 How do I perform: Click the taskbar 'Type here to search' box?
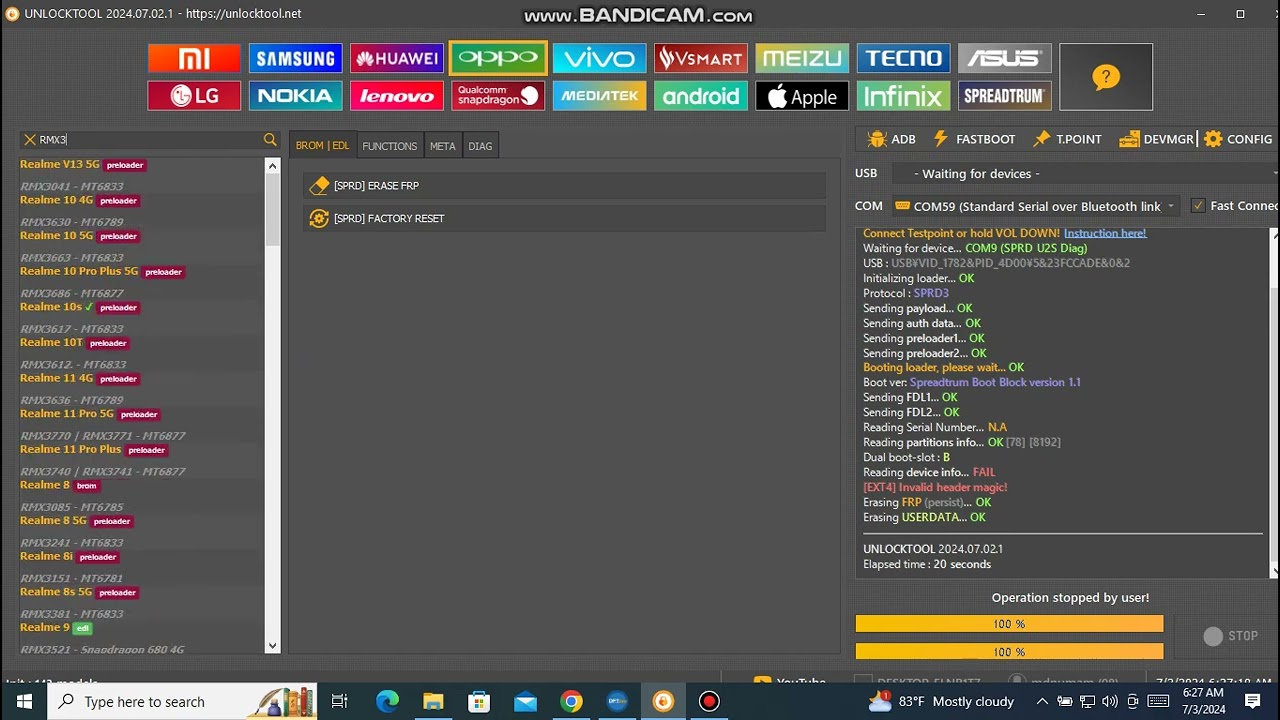(x=183, y=702)
